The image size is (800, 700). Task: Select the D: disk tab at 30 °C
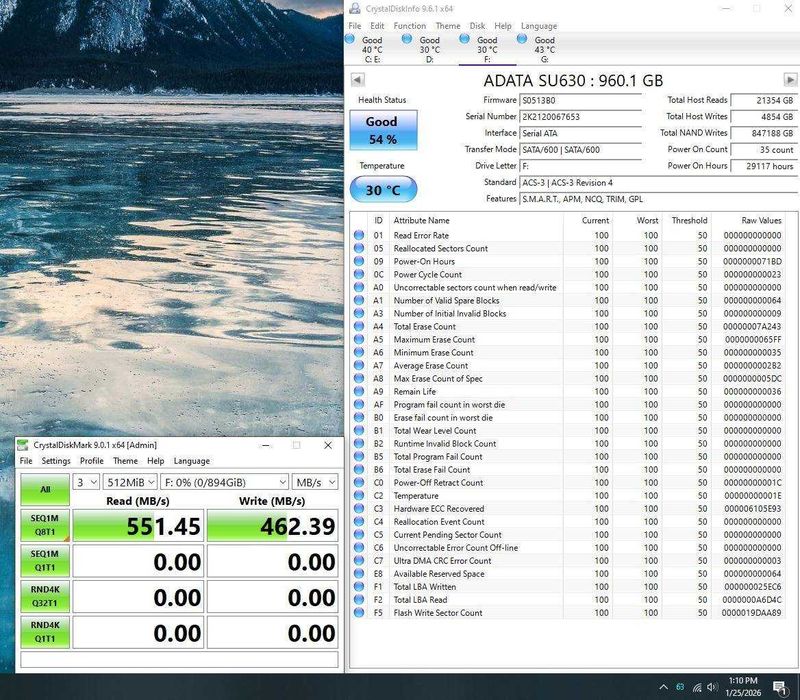430,49
